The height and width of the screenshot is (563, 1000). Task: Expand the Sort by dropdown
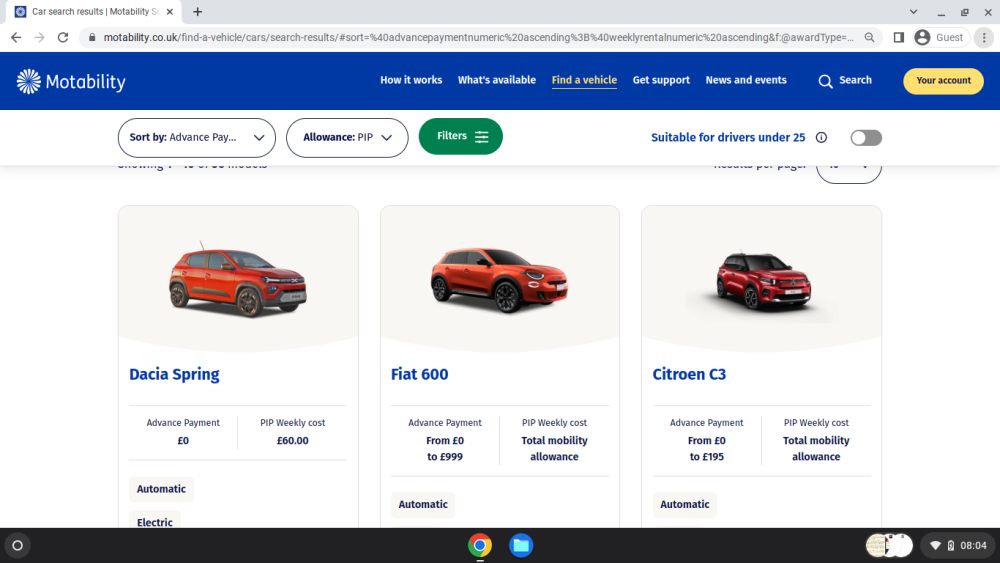196,138
